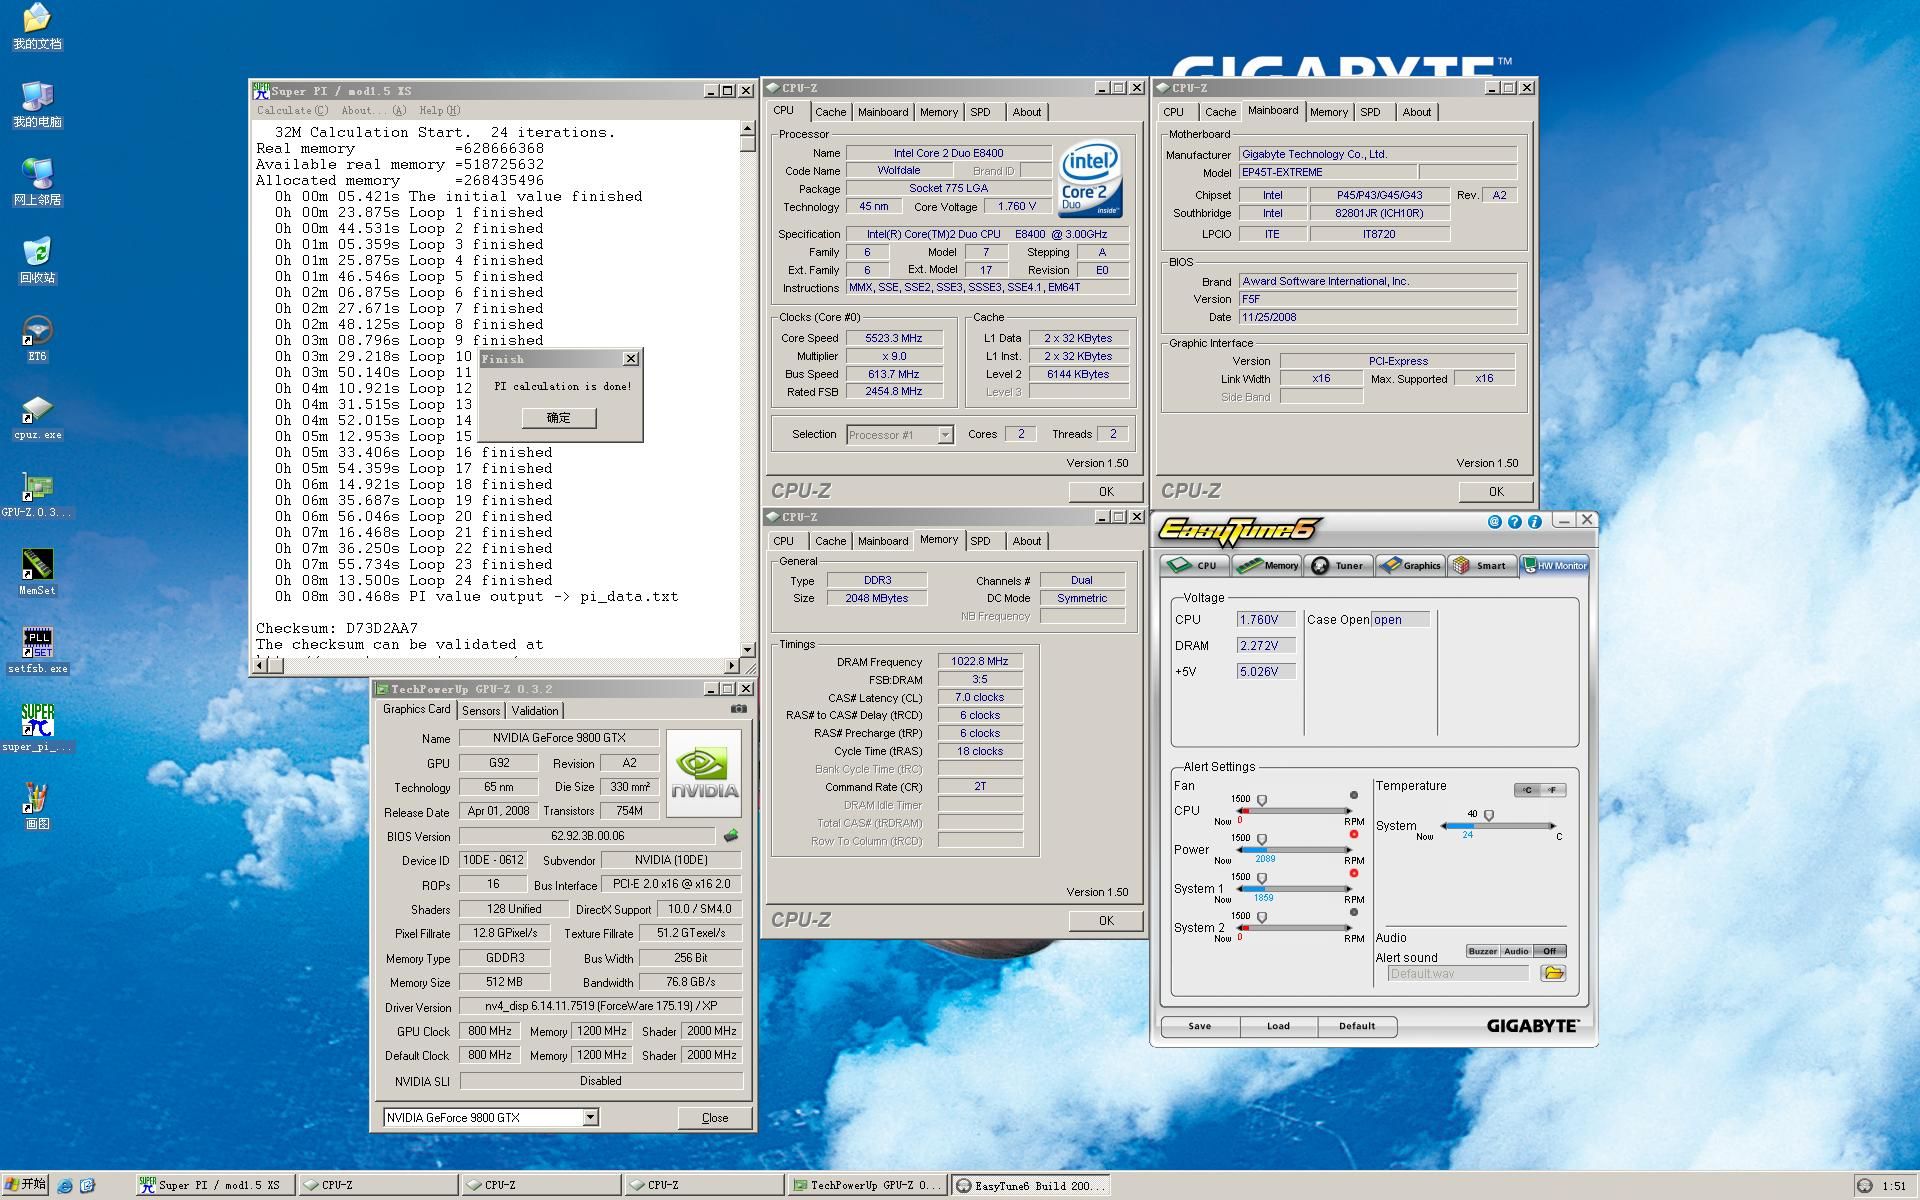The width and height of the screenshot is (1920, 1200).
Task: Click the EasyTune6 @ website icon
Action: (1495, 522)
